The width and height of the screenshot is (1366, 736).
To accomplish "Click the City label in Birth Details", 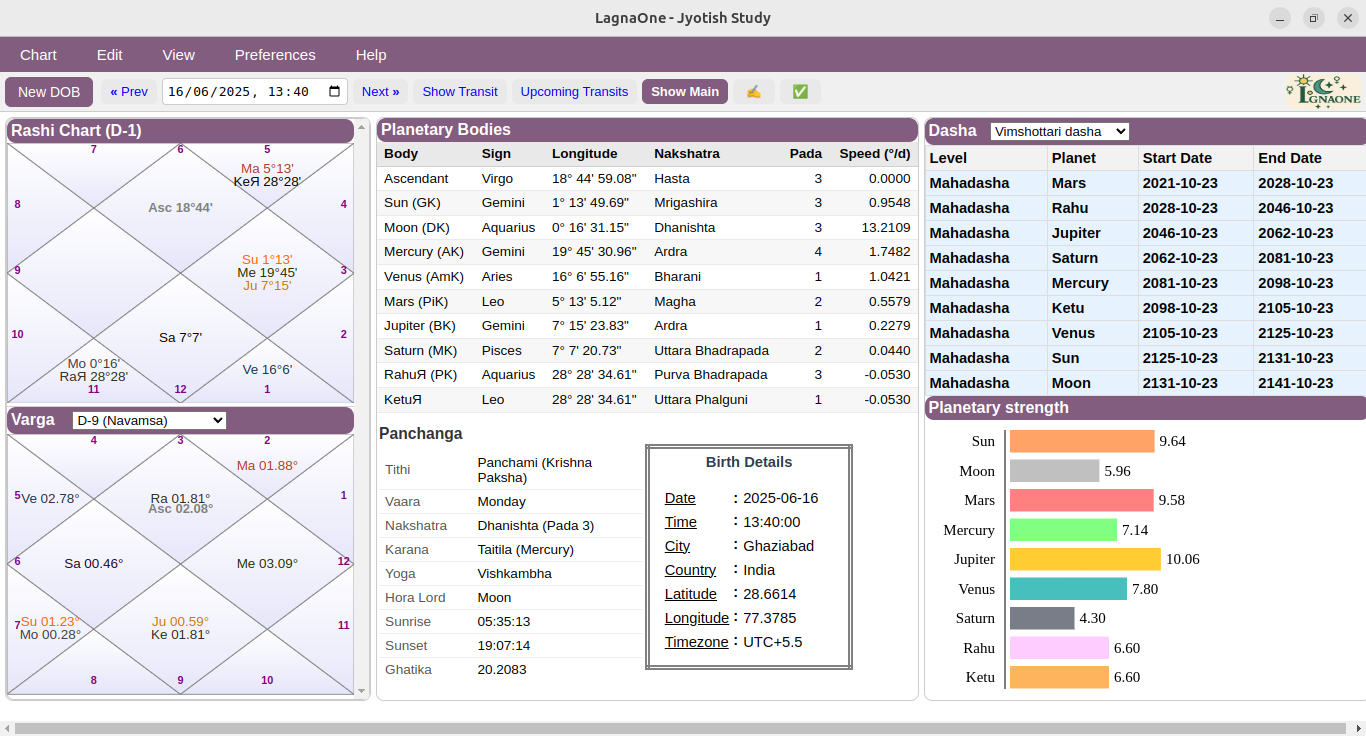I will [677, 546].
